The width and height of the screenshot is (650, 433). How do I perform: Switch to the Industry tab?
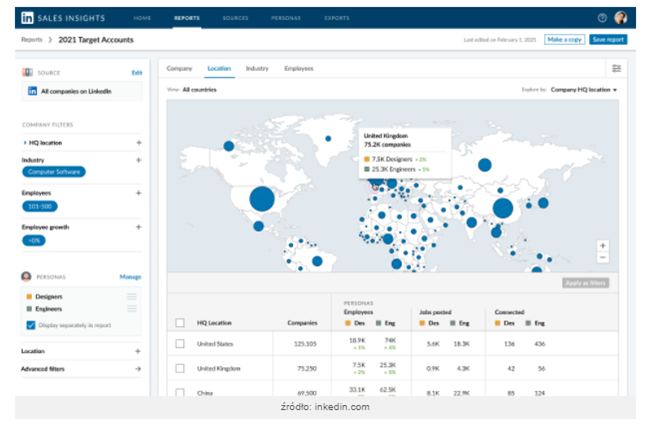[257, 68]
